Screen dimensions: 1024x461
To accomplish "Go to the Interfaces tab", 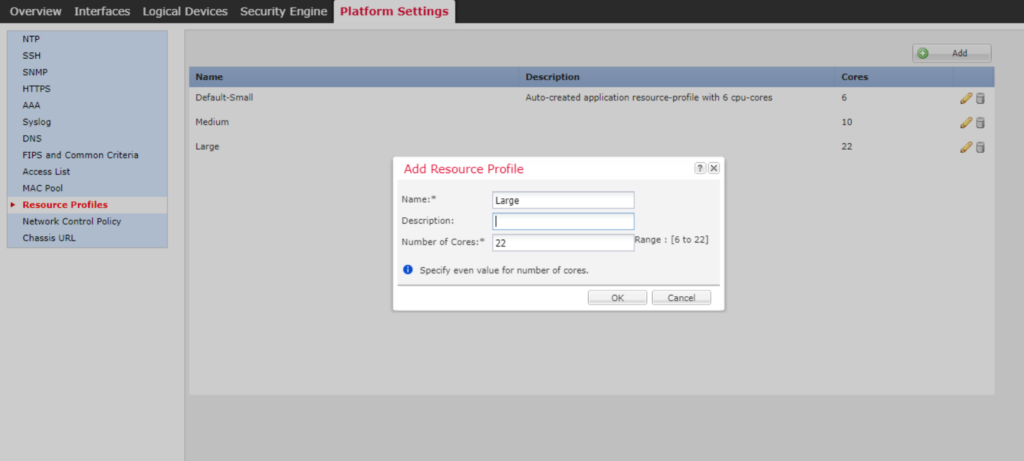I will [x=102, y=12].
